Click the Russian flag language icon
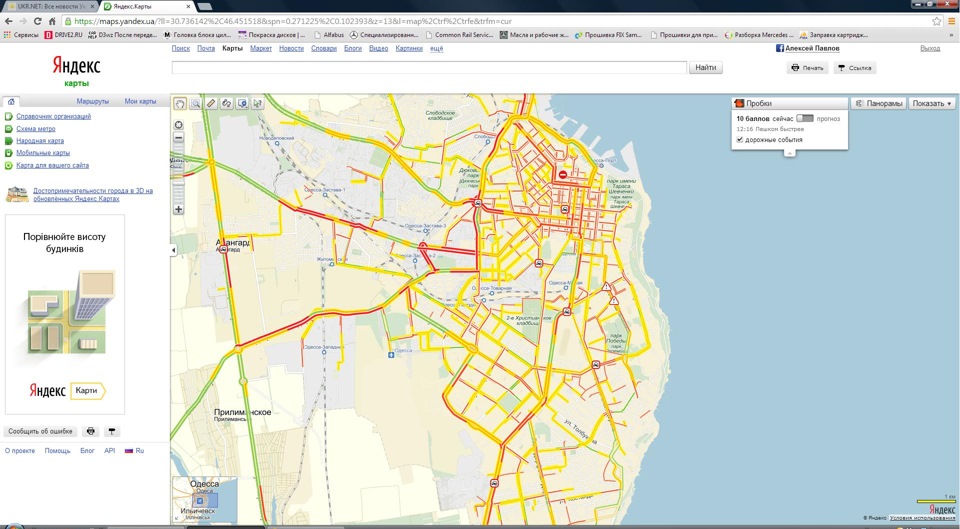The width and height of the screenshot is (960, 529). click(x=129, y=450)
